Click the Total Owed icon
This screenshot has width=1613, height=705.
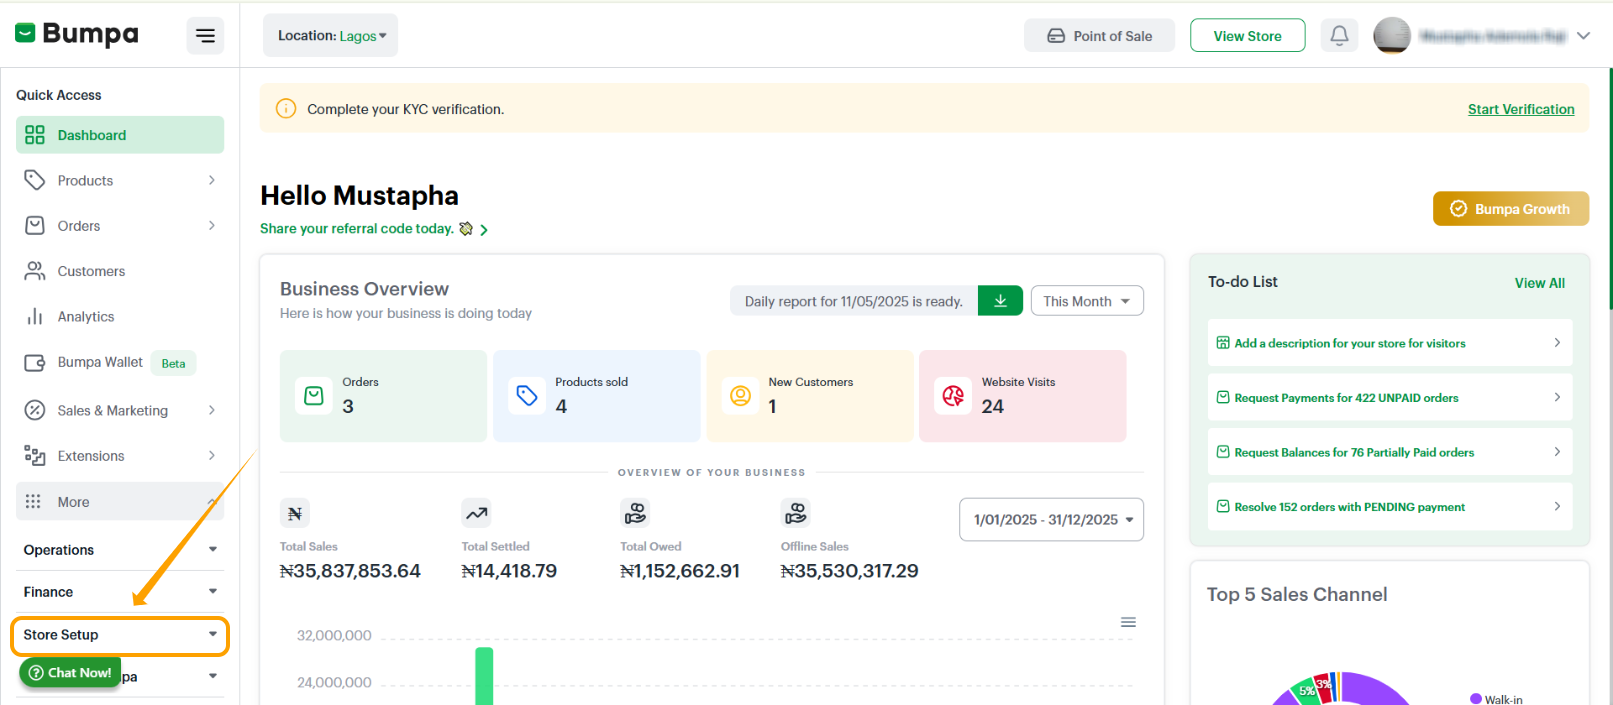[635, 513]
